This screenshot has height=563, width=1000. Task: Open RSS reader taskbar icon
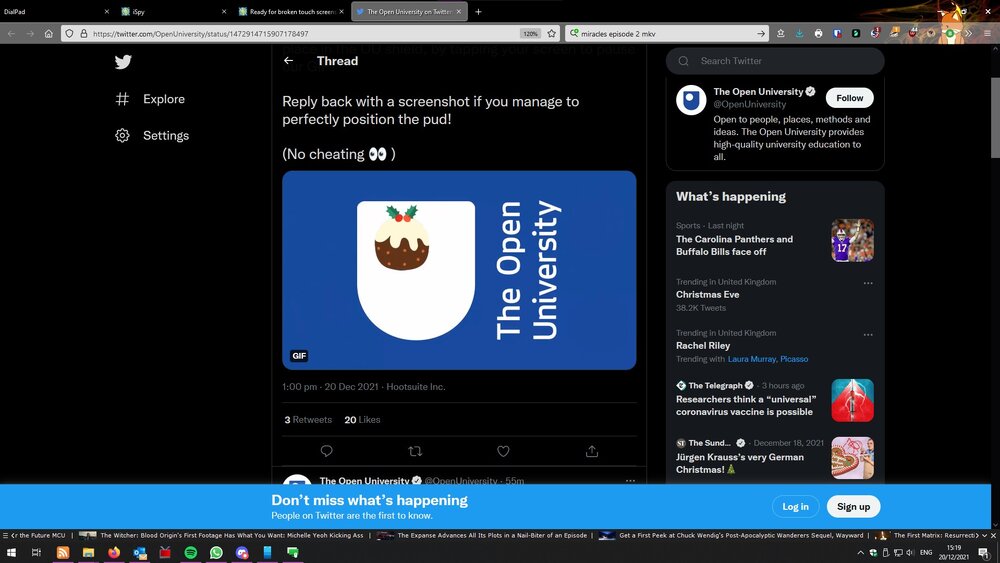pyautogui.click(x=62, y=552)
